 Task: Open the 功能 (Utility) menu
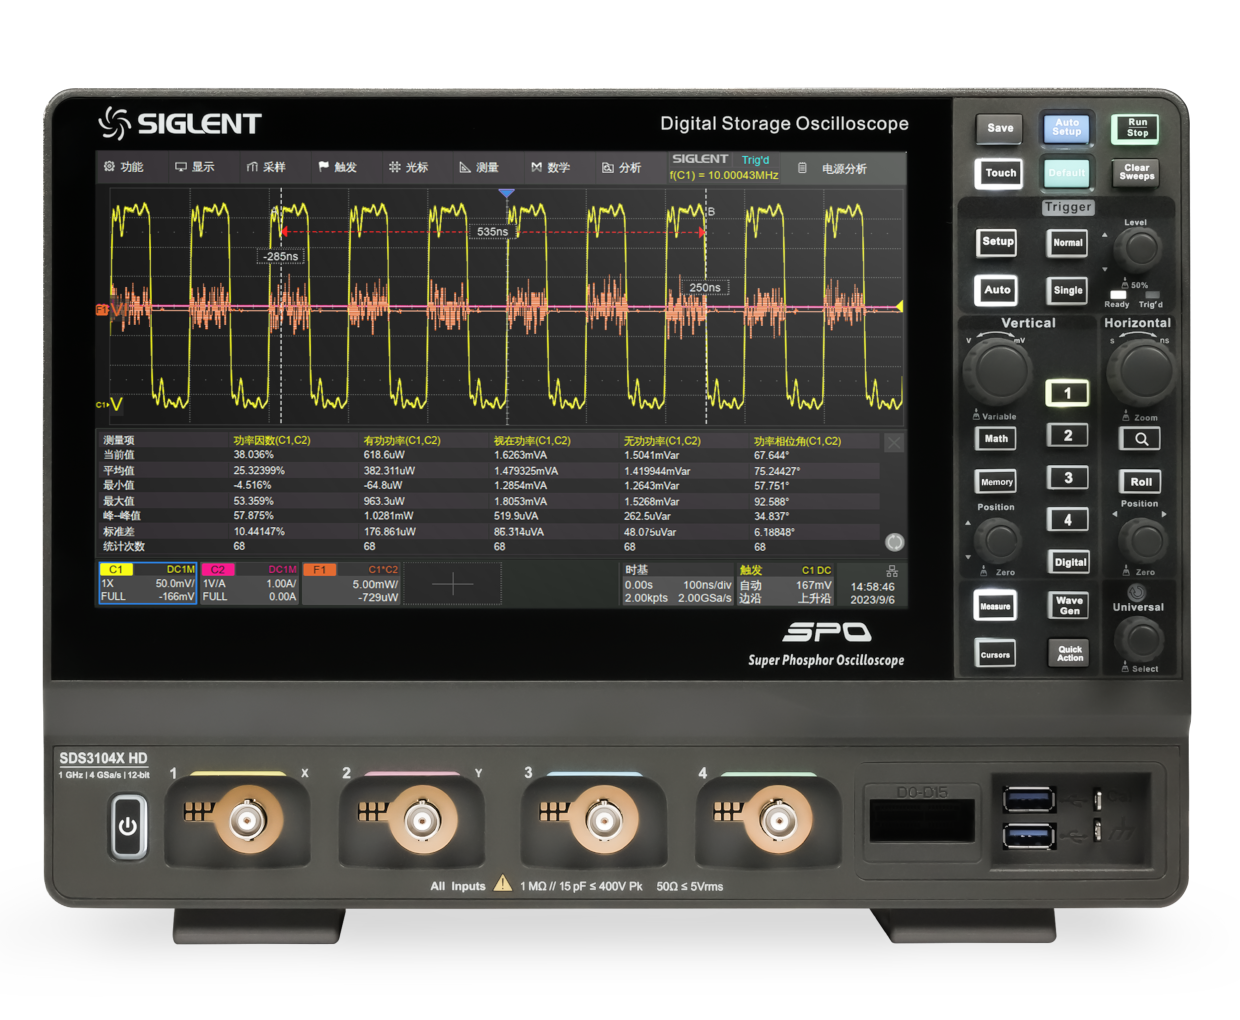(124, 167)
